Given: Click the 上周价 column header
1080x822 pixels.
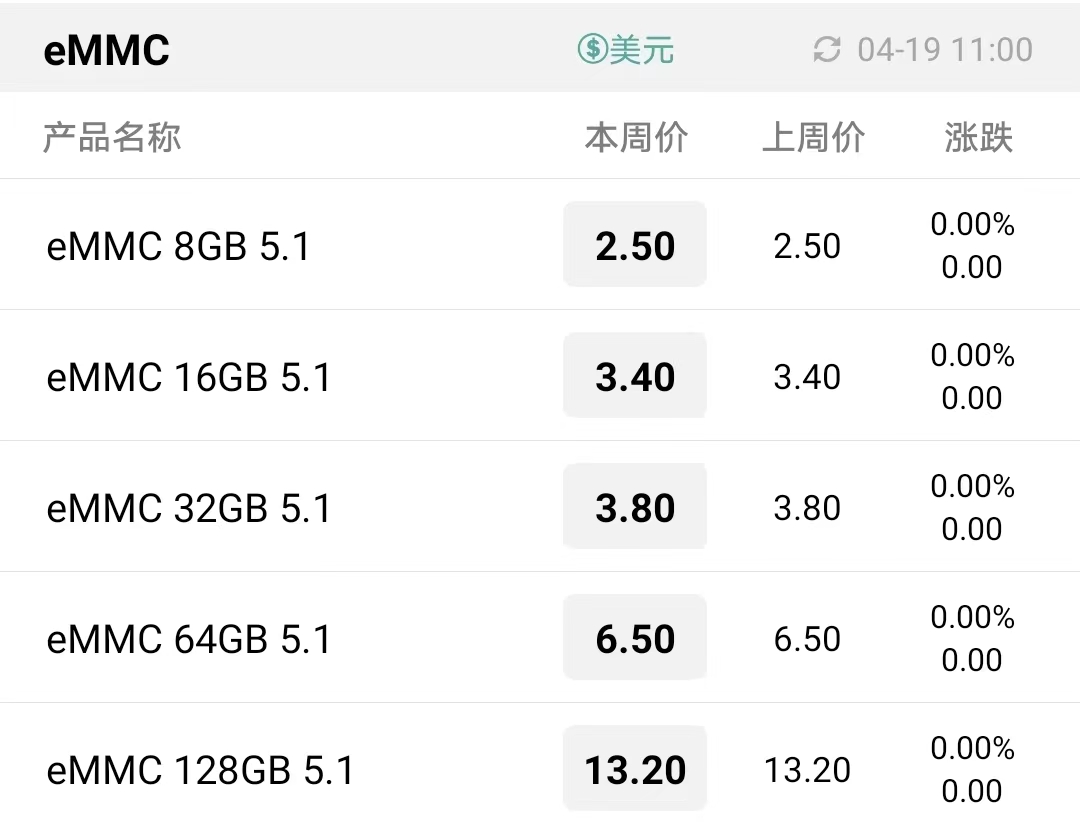Looking at the screenshot, I should coord(813,137).
